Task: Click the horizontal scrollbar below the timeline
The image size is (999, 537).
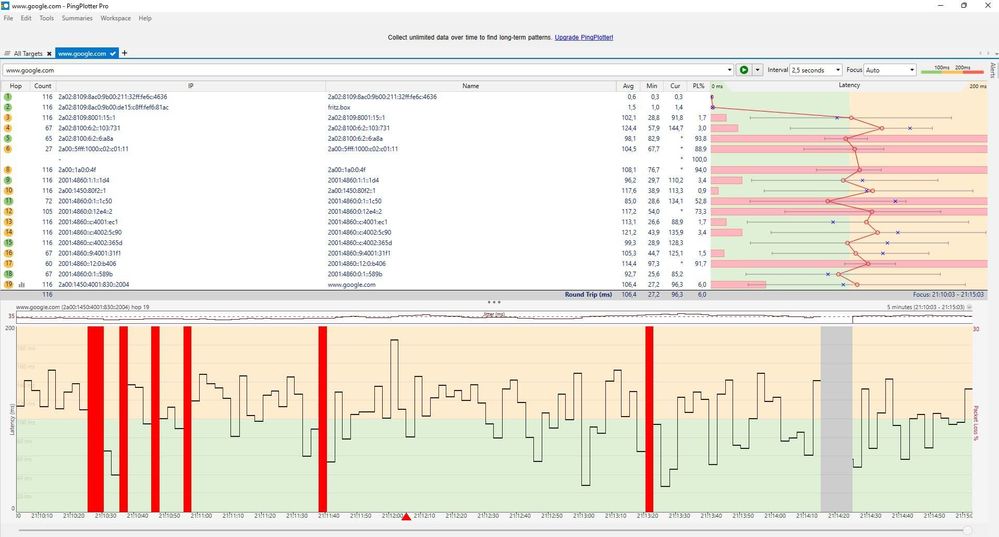Action: click(x=495, y=530)
